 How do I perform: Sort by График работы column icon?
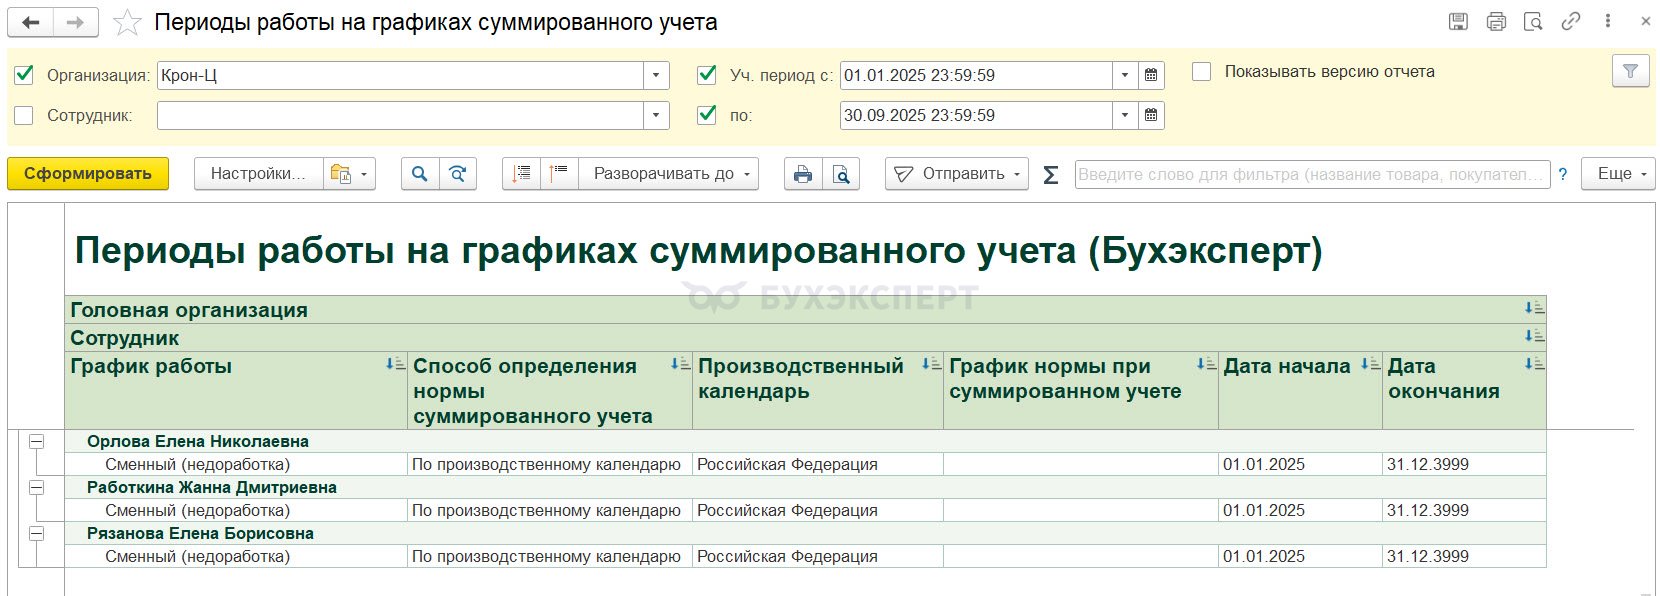[x=395, y=364]
